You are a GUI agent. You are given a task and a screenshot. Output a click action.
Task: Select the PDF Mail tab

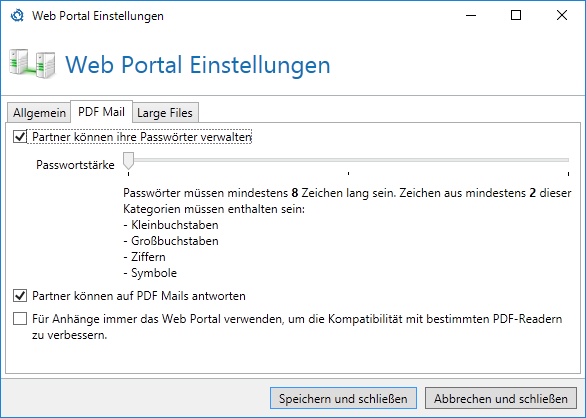coord(101,112)
